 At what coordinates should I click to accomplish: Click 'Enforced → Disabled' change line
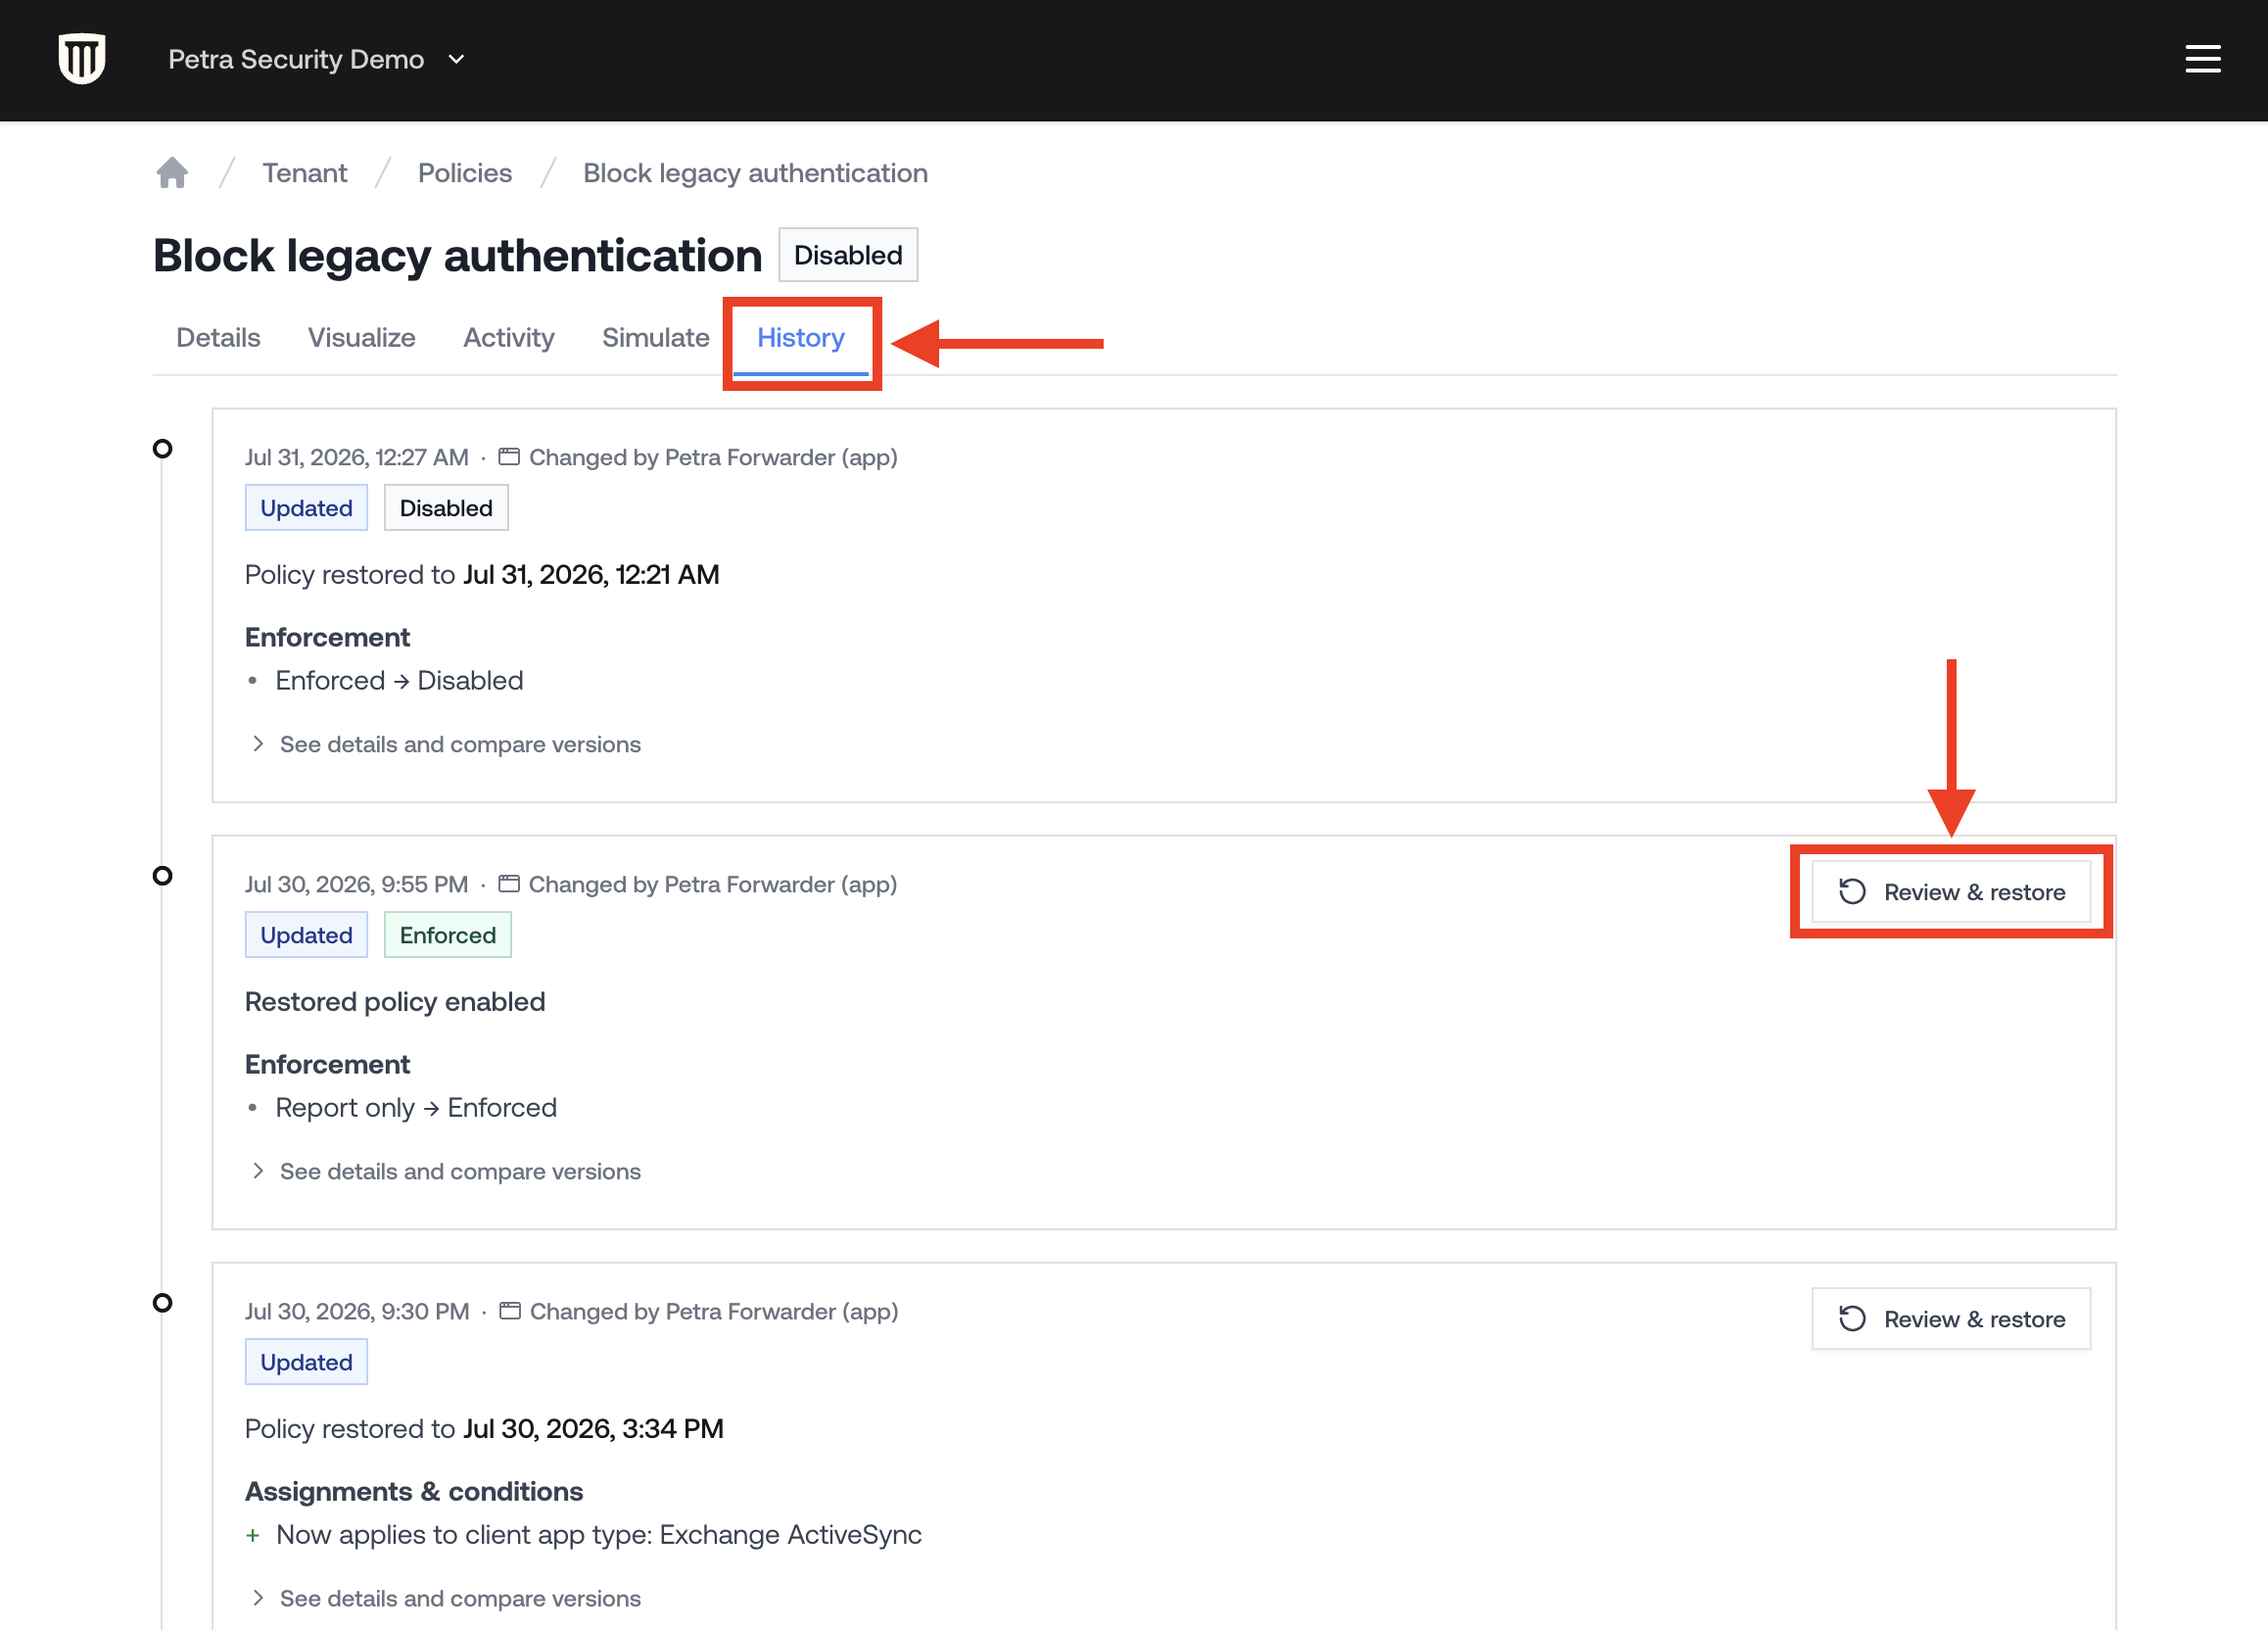pyautogui.click(x=399, y=680)
